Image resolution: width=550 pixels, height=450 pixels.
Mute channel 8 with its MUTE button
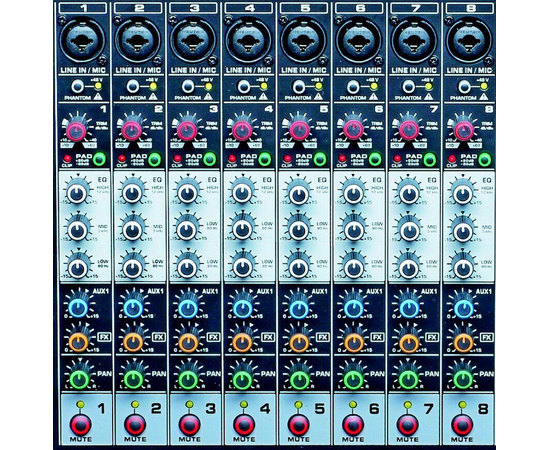(x=462, y=425)
